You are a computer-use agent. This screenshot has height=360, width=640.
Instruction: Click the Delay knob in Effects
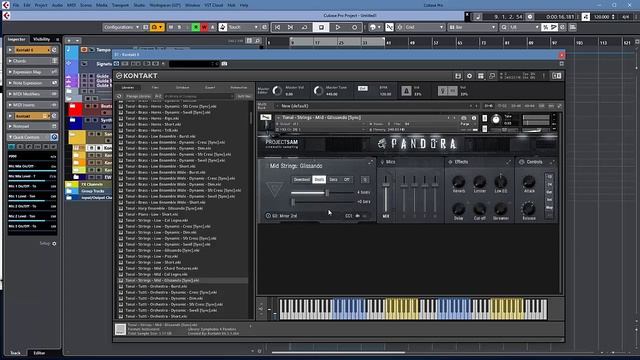click(458, 209)
